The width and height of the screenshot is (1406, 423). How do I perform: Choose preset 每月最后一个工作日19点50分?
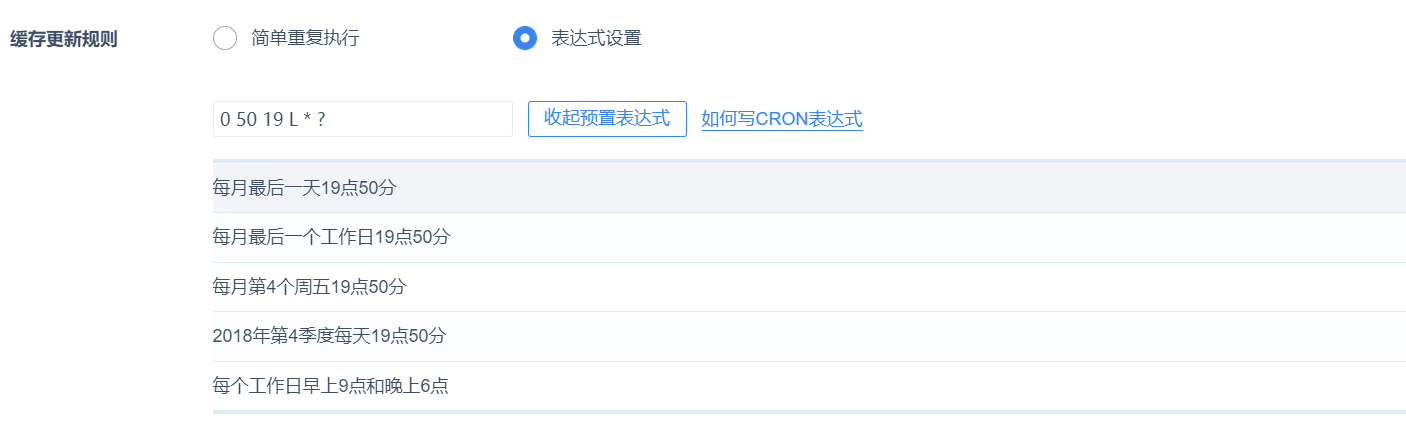pos(331,237)
